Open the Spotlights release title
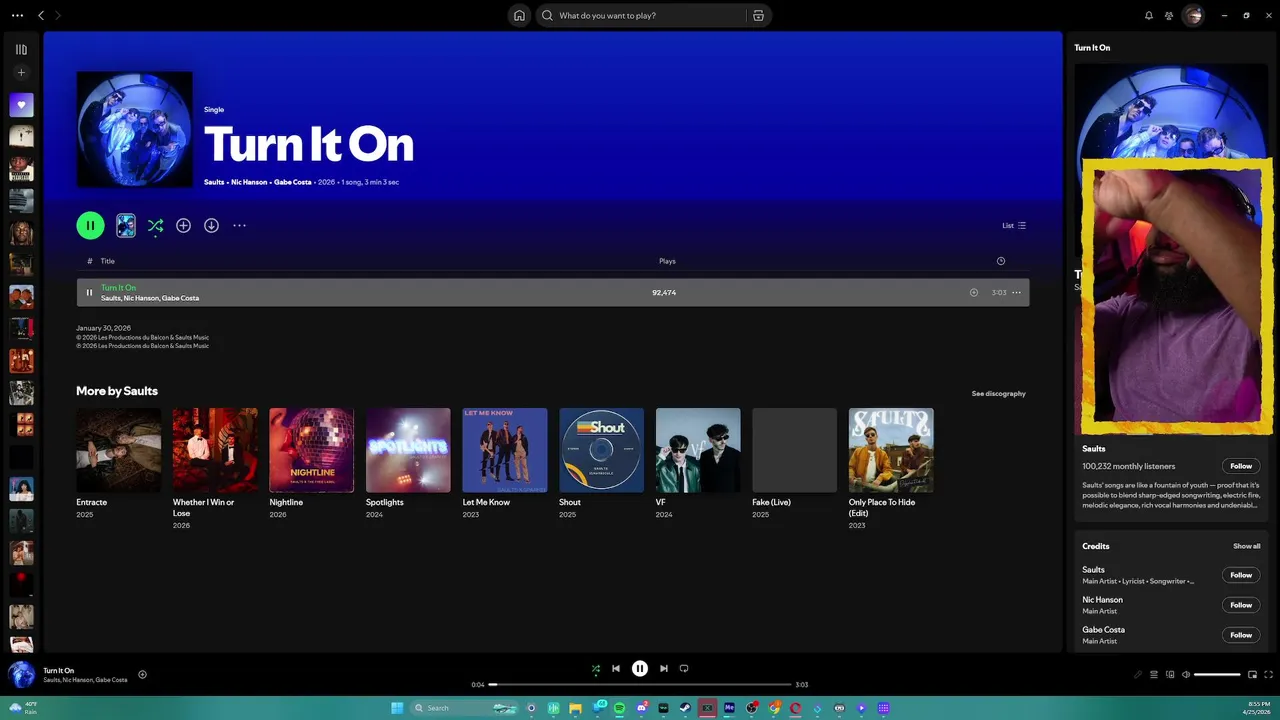 (x=385, y=502)
